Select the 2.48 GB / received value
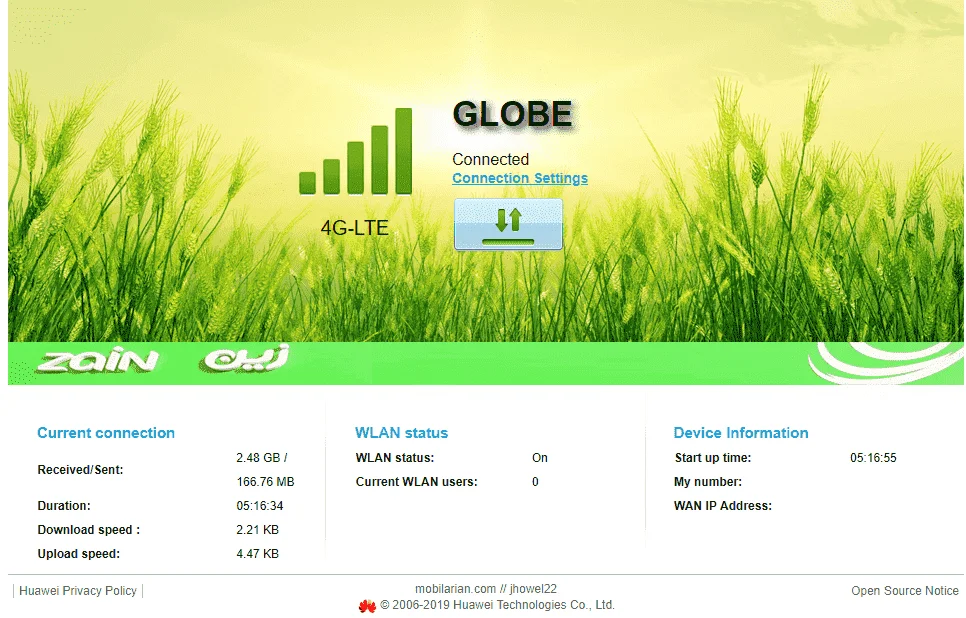Screen dimensions: 966x618 point(262,458)
